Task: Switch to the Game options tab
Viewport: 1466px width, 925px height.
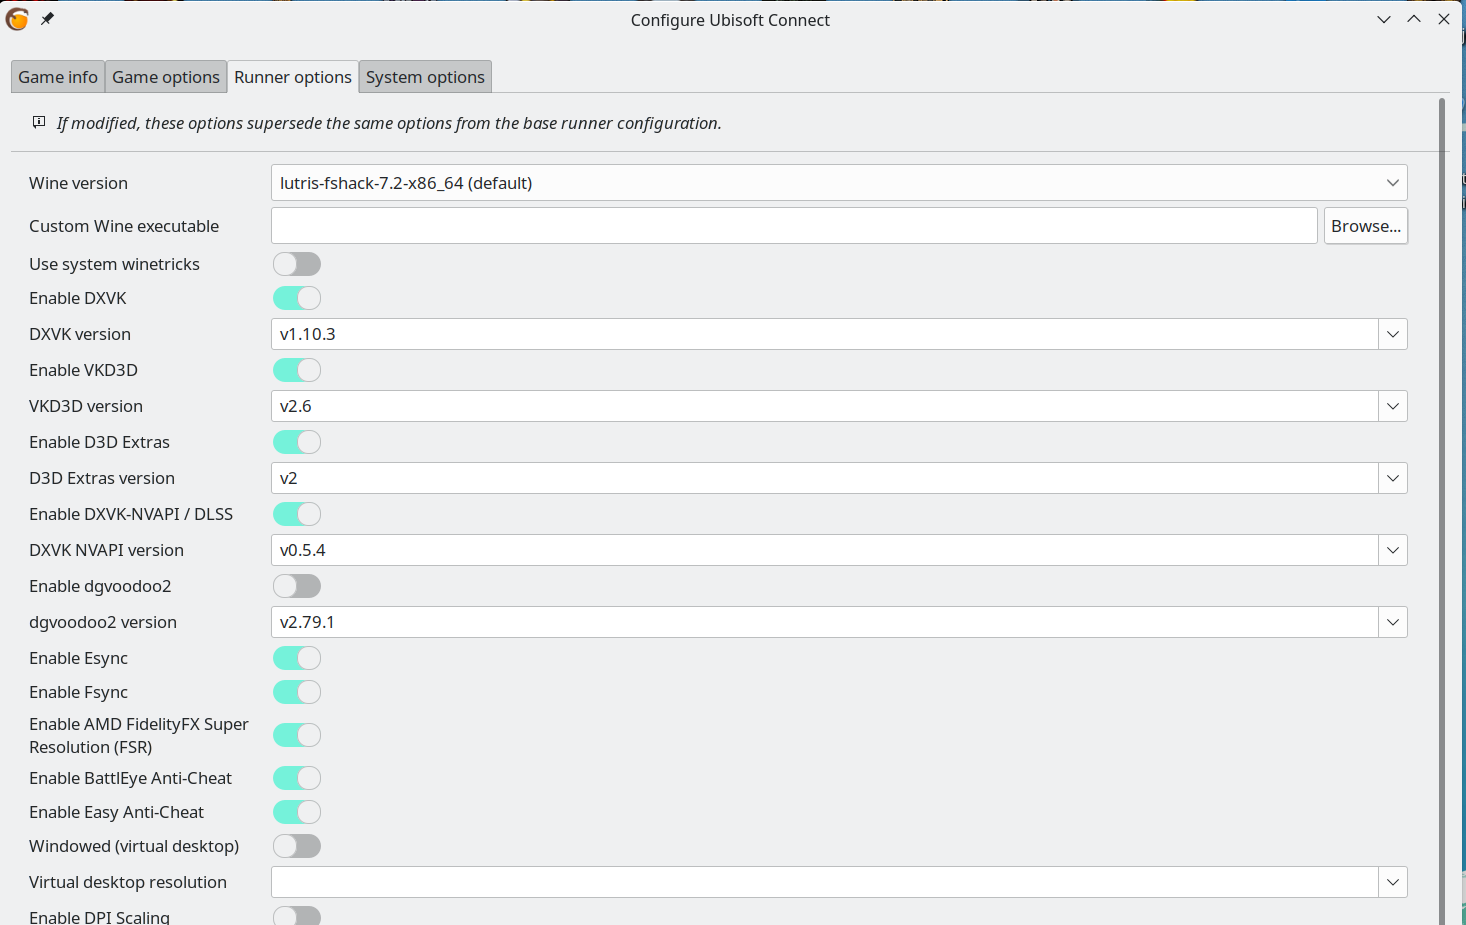Action: point(166,77)
